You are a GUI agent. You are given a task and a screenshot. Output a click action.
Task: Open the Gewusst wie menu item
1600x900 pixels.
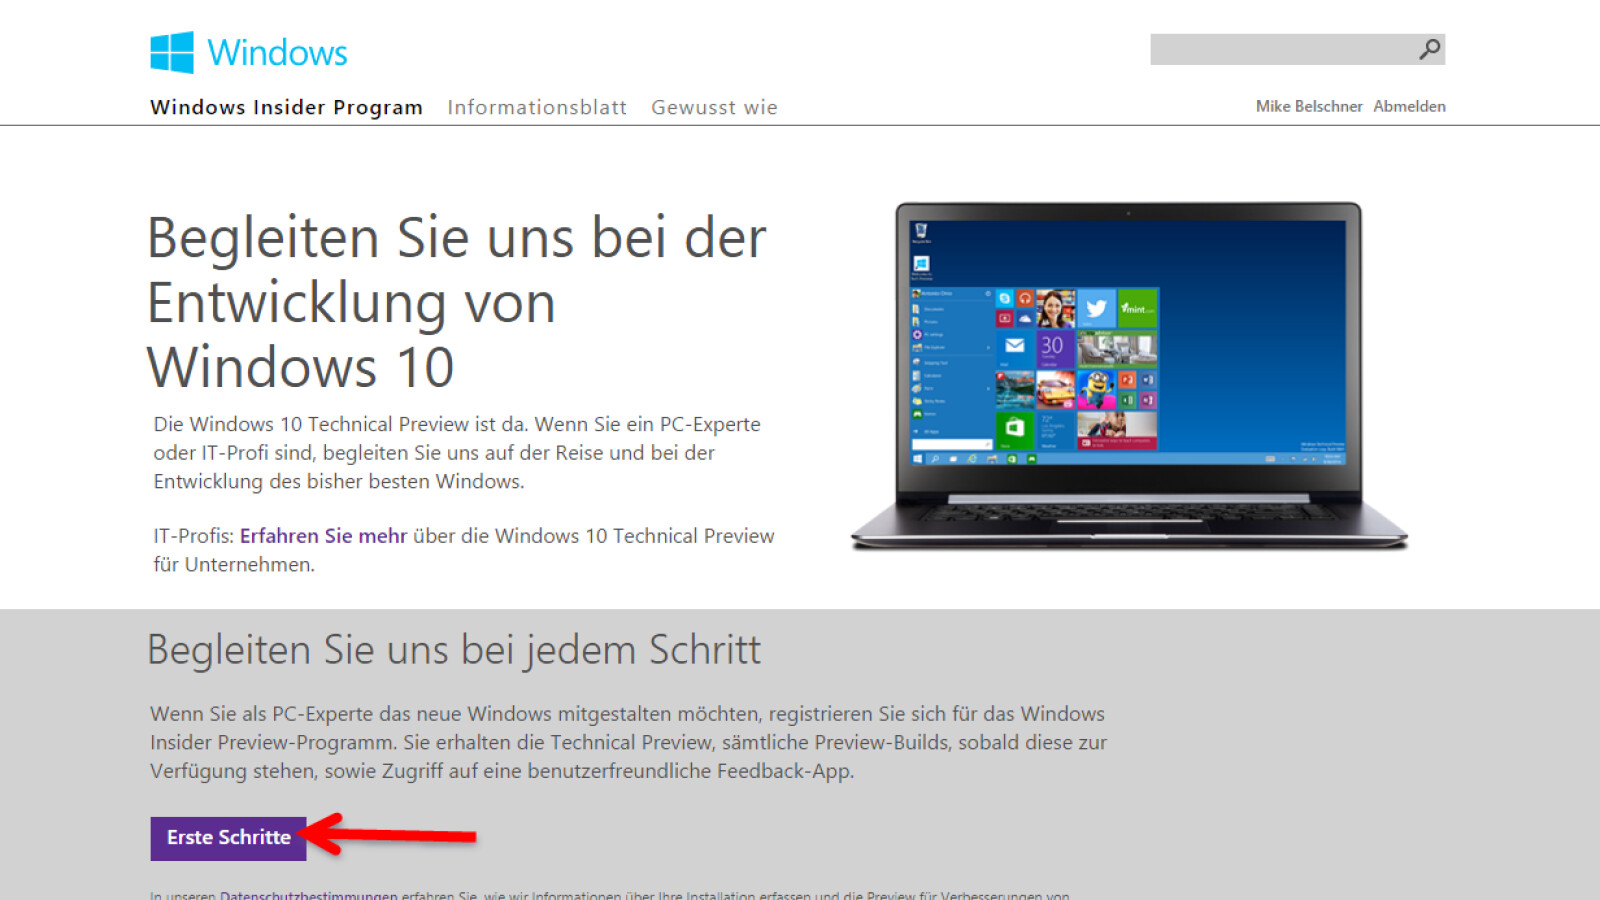pyautogui.click(x=714, y=107)
